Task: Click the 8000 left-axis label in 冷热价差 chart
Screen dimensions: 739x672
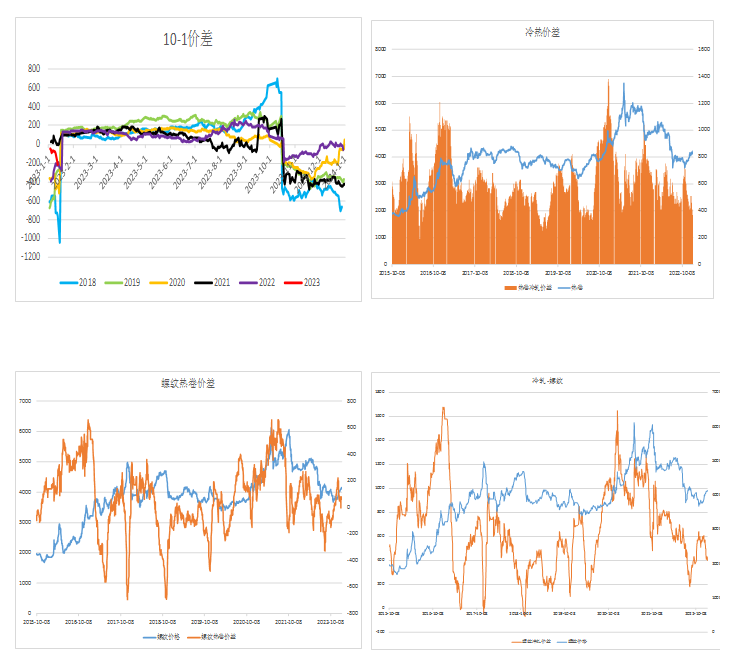Action: [x=381, y=49]
